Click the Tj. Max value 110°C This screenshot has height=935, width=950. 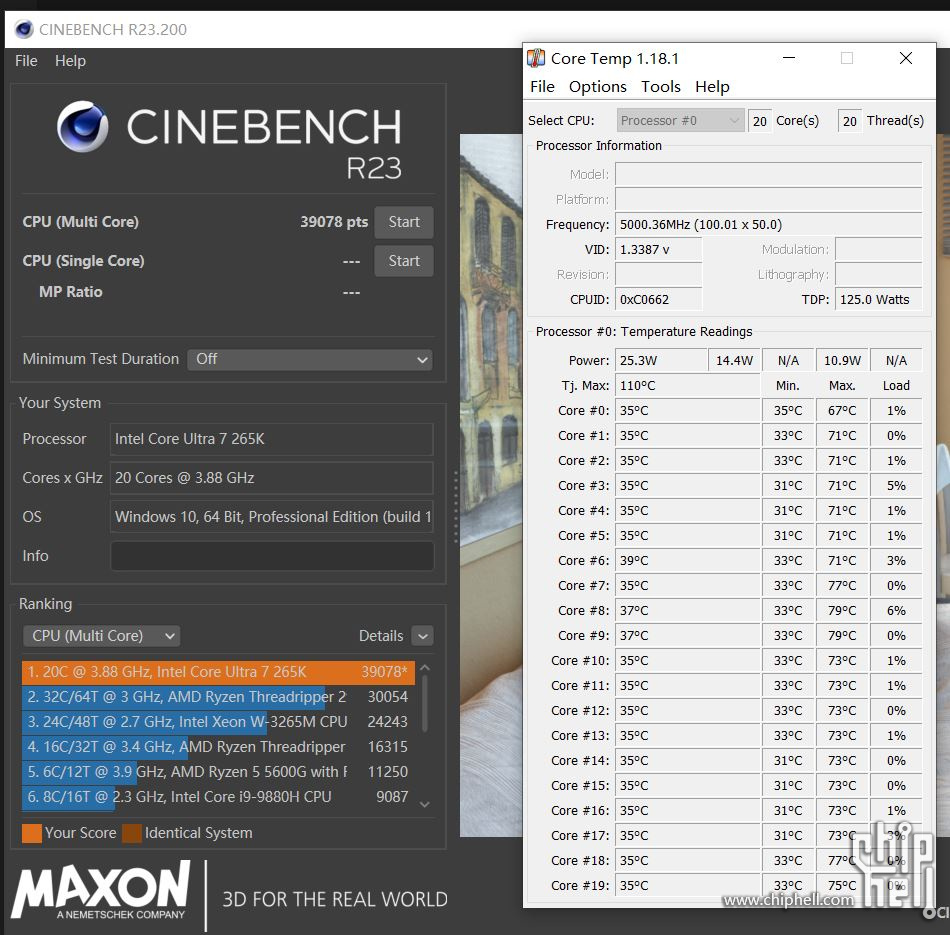pos(687,385)
